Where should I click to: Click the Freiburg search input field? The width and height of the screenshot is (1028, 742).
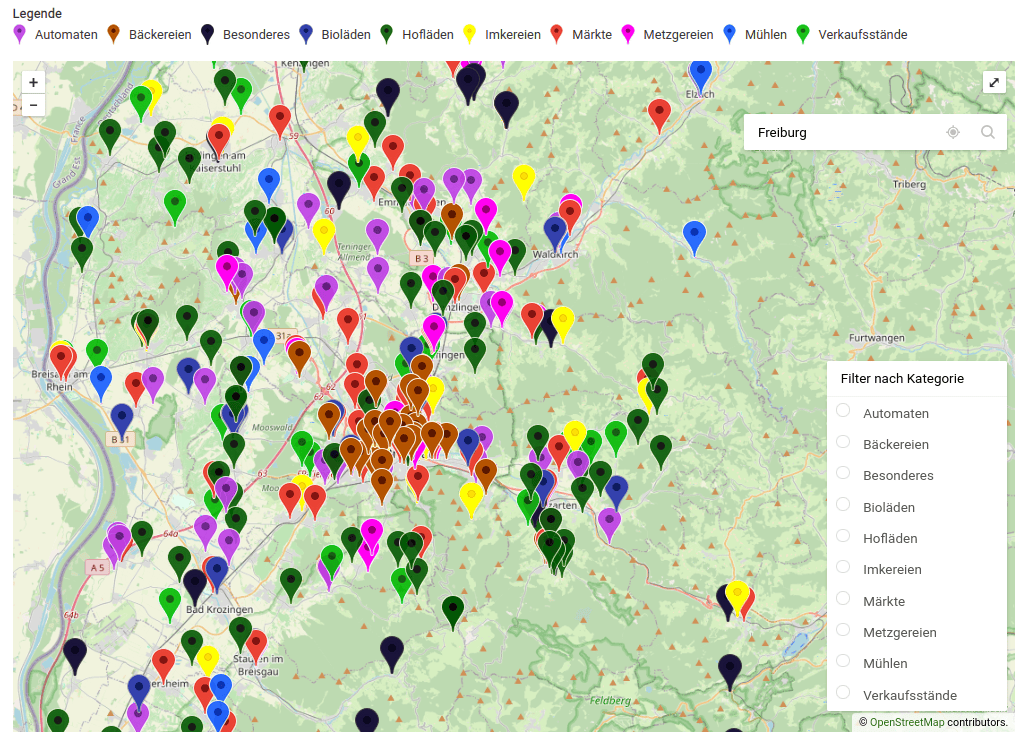(x=840, y=132)
